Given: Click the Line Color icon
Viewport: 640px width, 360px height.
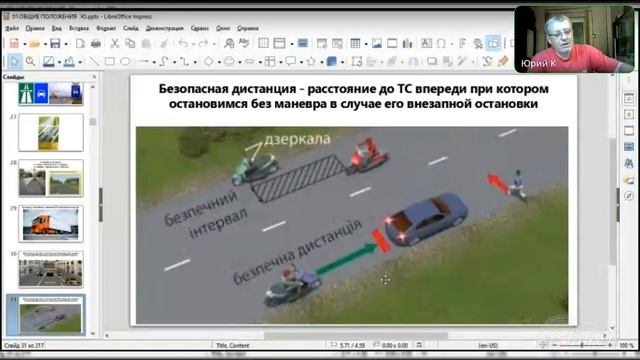Looking at the screenshot, I should [x=49, y=62].
